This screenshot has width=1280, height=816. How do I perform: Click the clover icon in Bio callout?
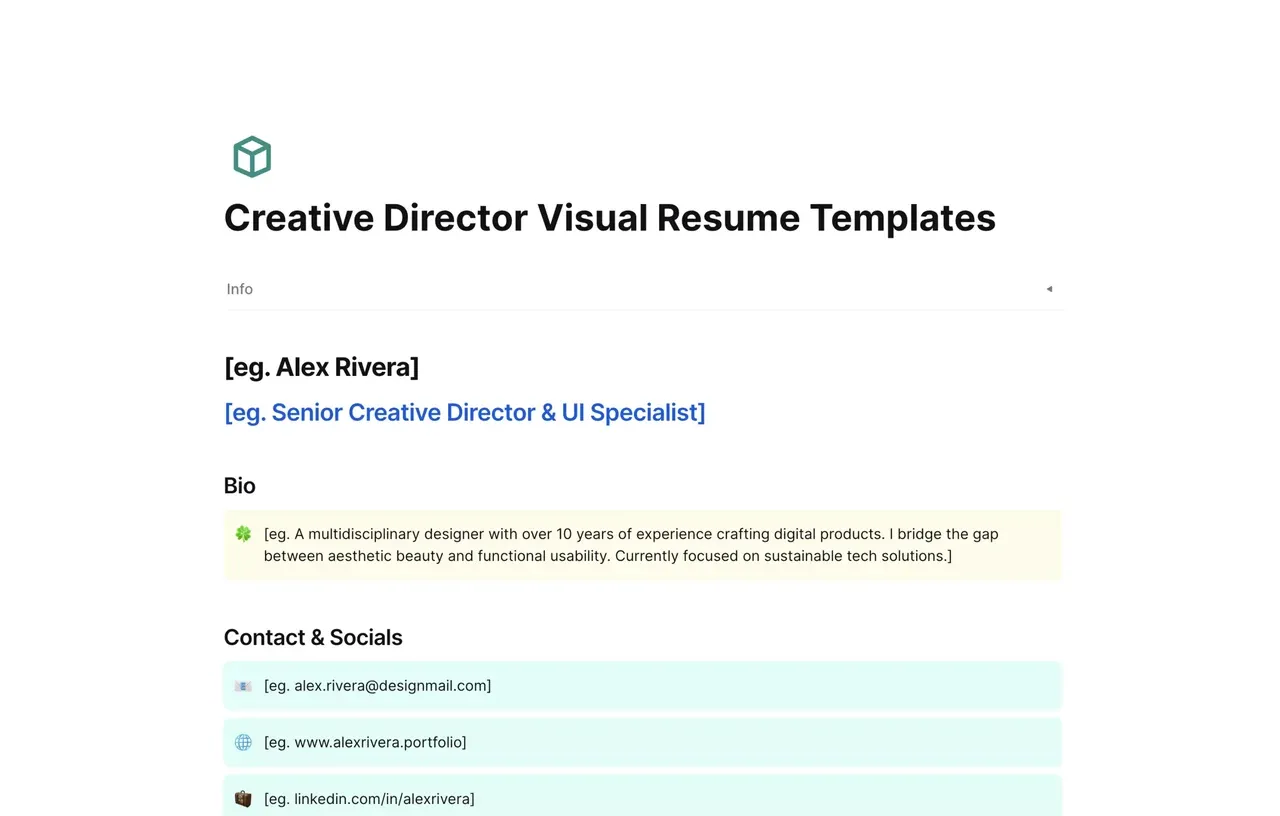point(243,534)
